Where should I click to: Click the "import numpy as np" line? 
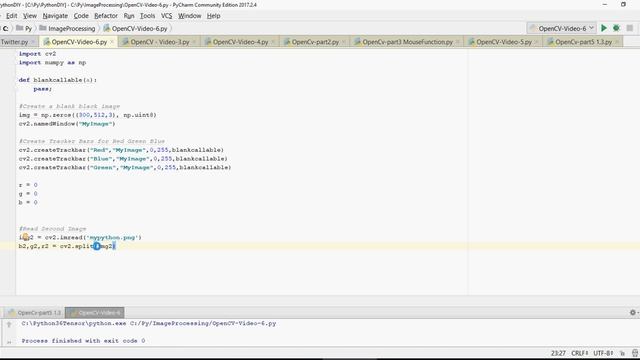(x=52, y=62)
